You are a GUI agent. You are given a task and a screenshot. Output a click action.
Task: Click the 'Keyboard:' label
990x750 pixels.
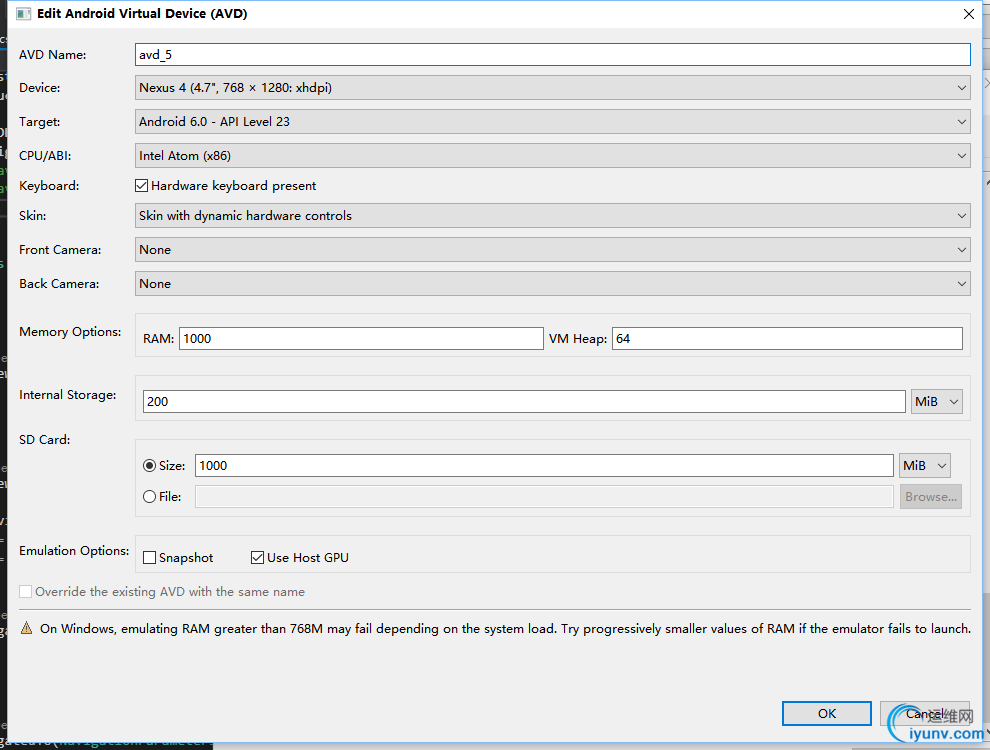[49, 186]
